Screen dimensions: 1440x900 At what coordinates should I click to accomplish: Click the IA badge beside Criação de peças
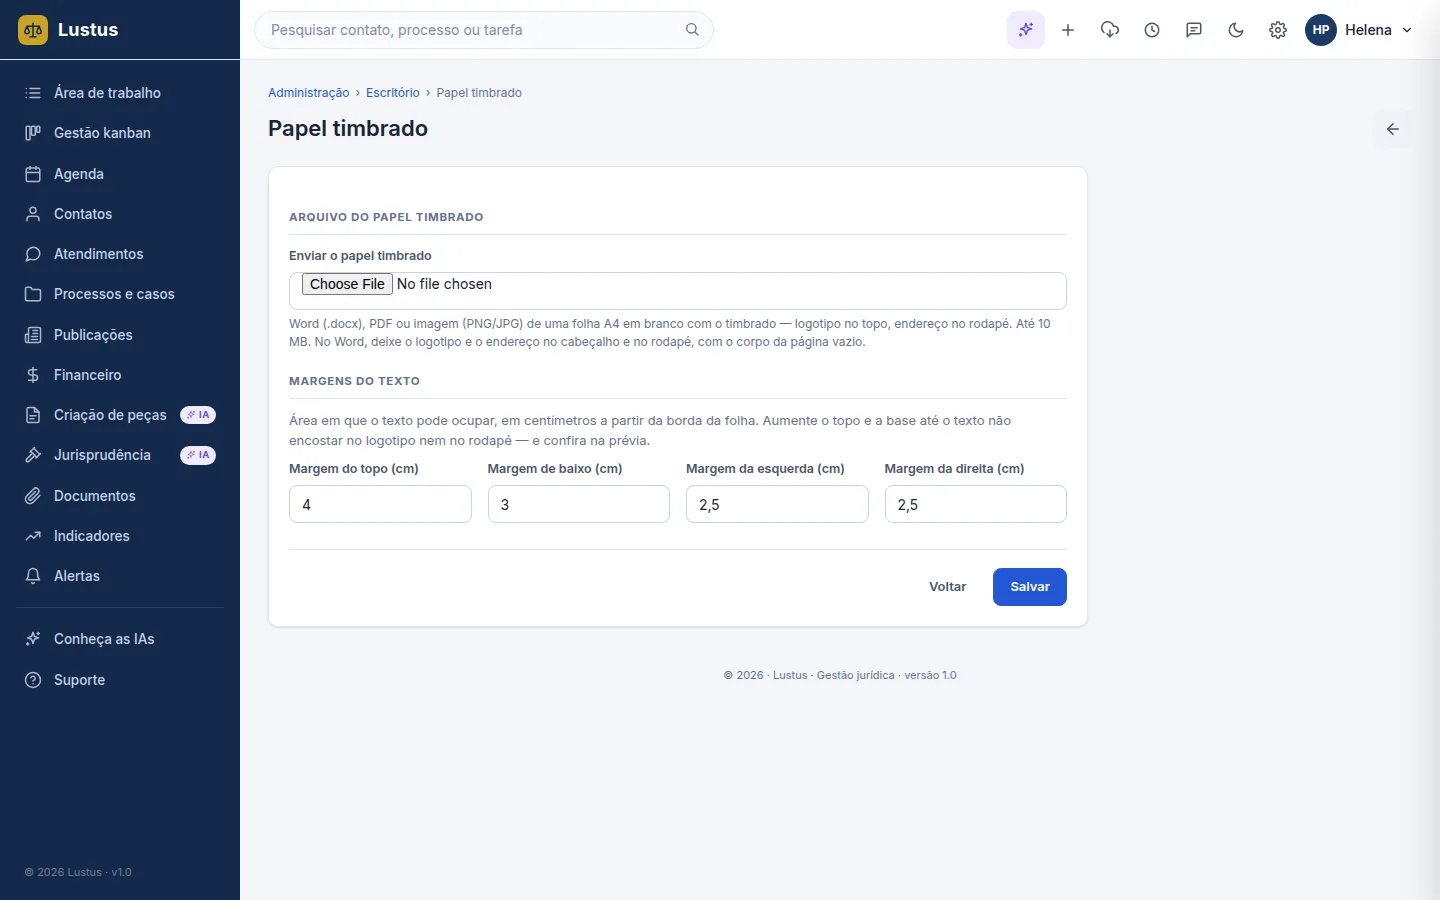click(198, 415)
